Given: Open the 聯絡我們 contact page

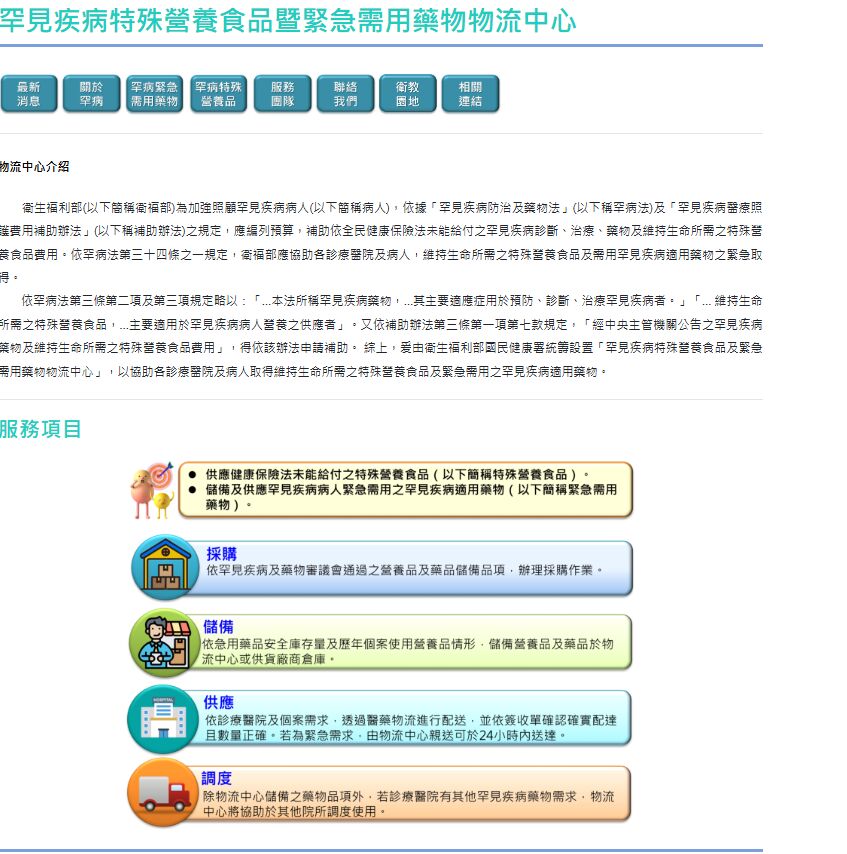Looking at the screenshot, I should (345, 94).
